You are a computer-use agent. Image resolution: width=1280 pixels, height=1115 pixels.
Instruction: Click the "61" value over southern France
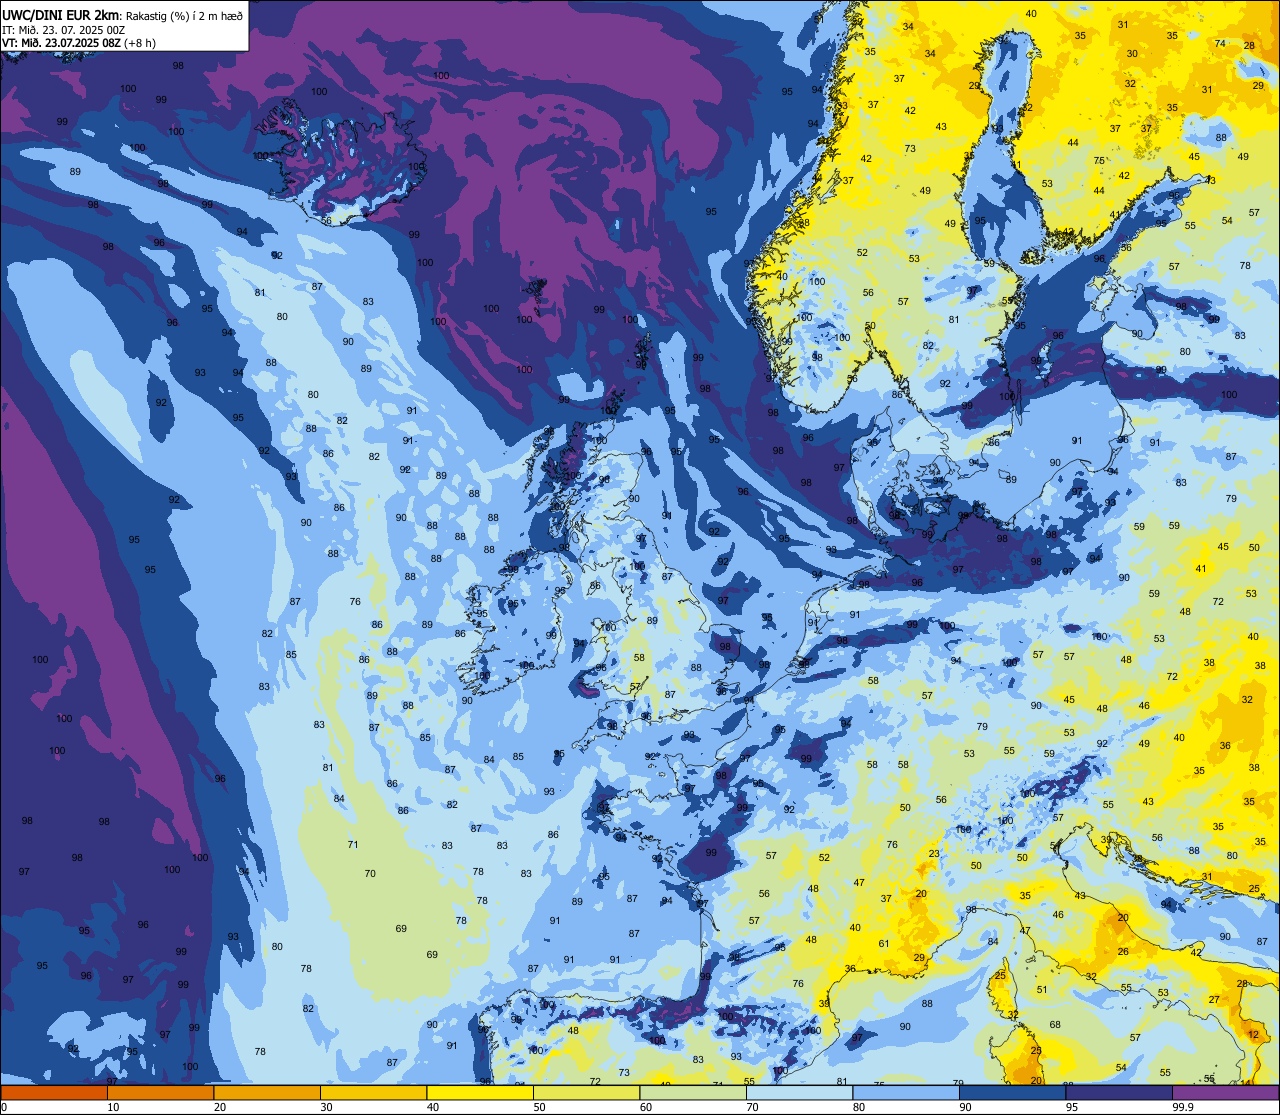[x=884, y=943]
